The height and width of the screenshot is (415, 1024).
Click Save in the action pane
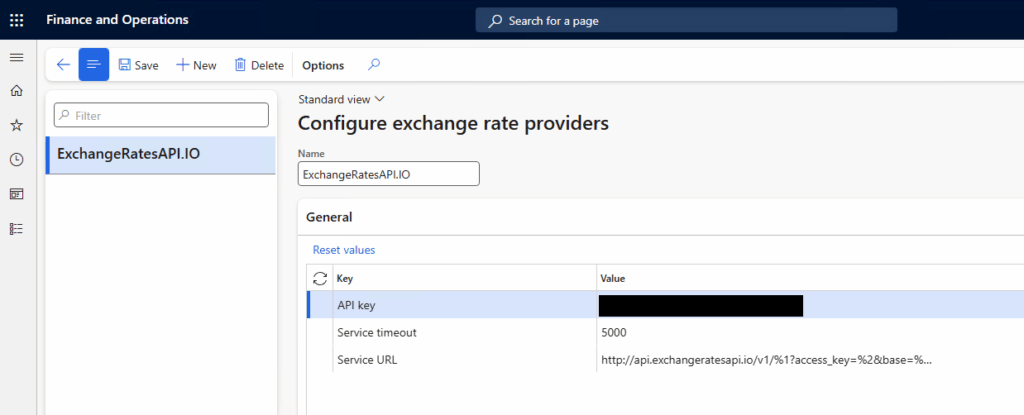coord(138,65)
